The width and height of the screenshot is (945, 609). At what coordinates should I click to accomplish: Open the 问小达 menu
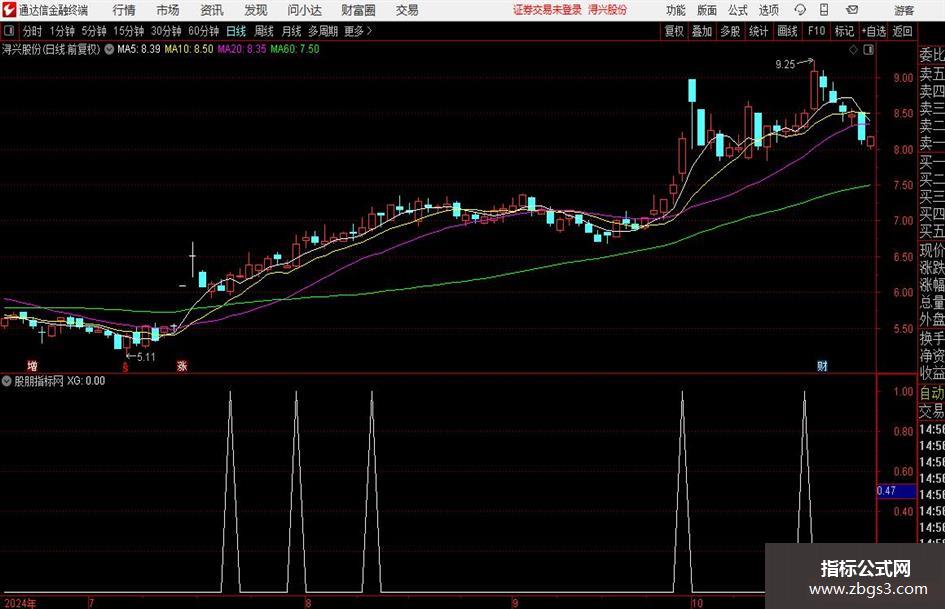[x=304, y=10]
